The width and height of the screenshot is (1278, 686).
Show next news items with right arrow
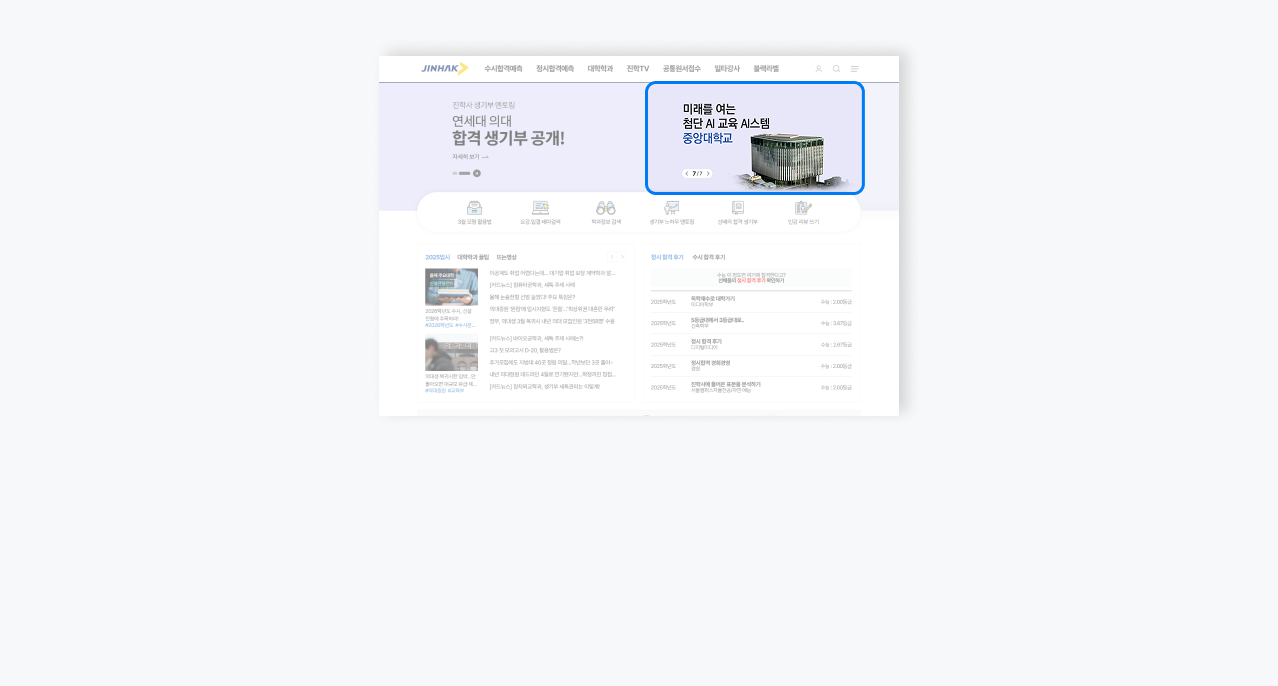[622, 257]
